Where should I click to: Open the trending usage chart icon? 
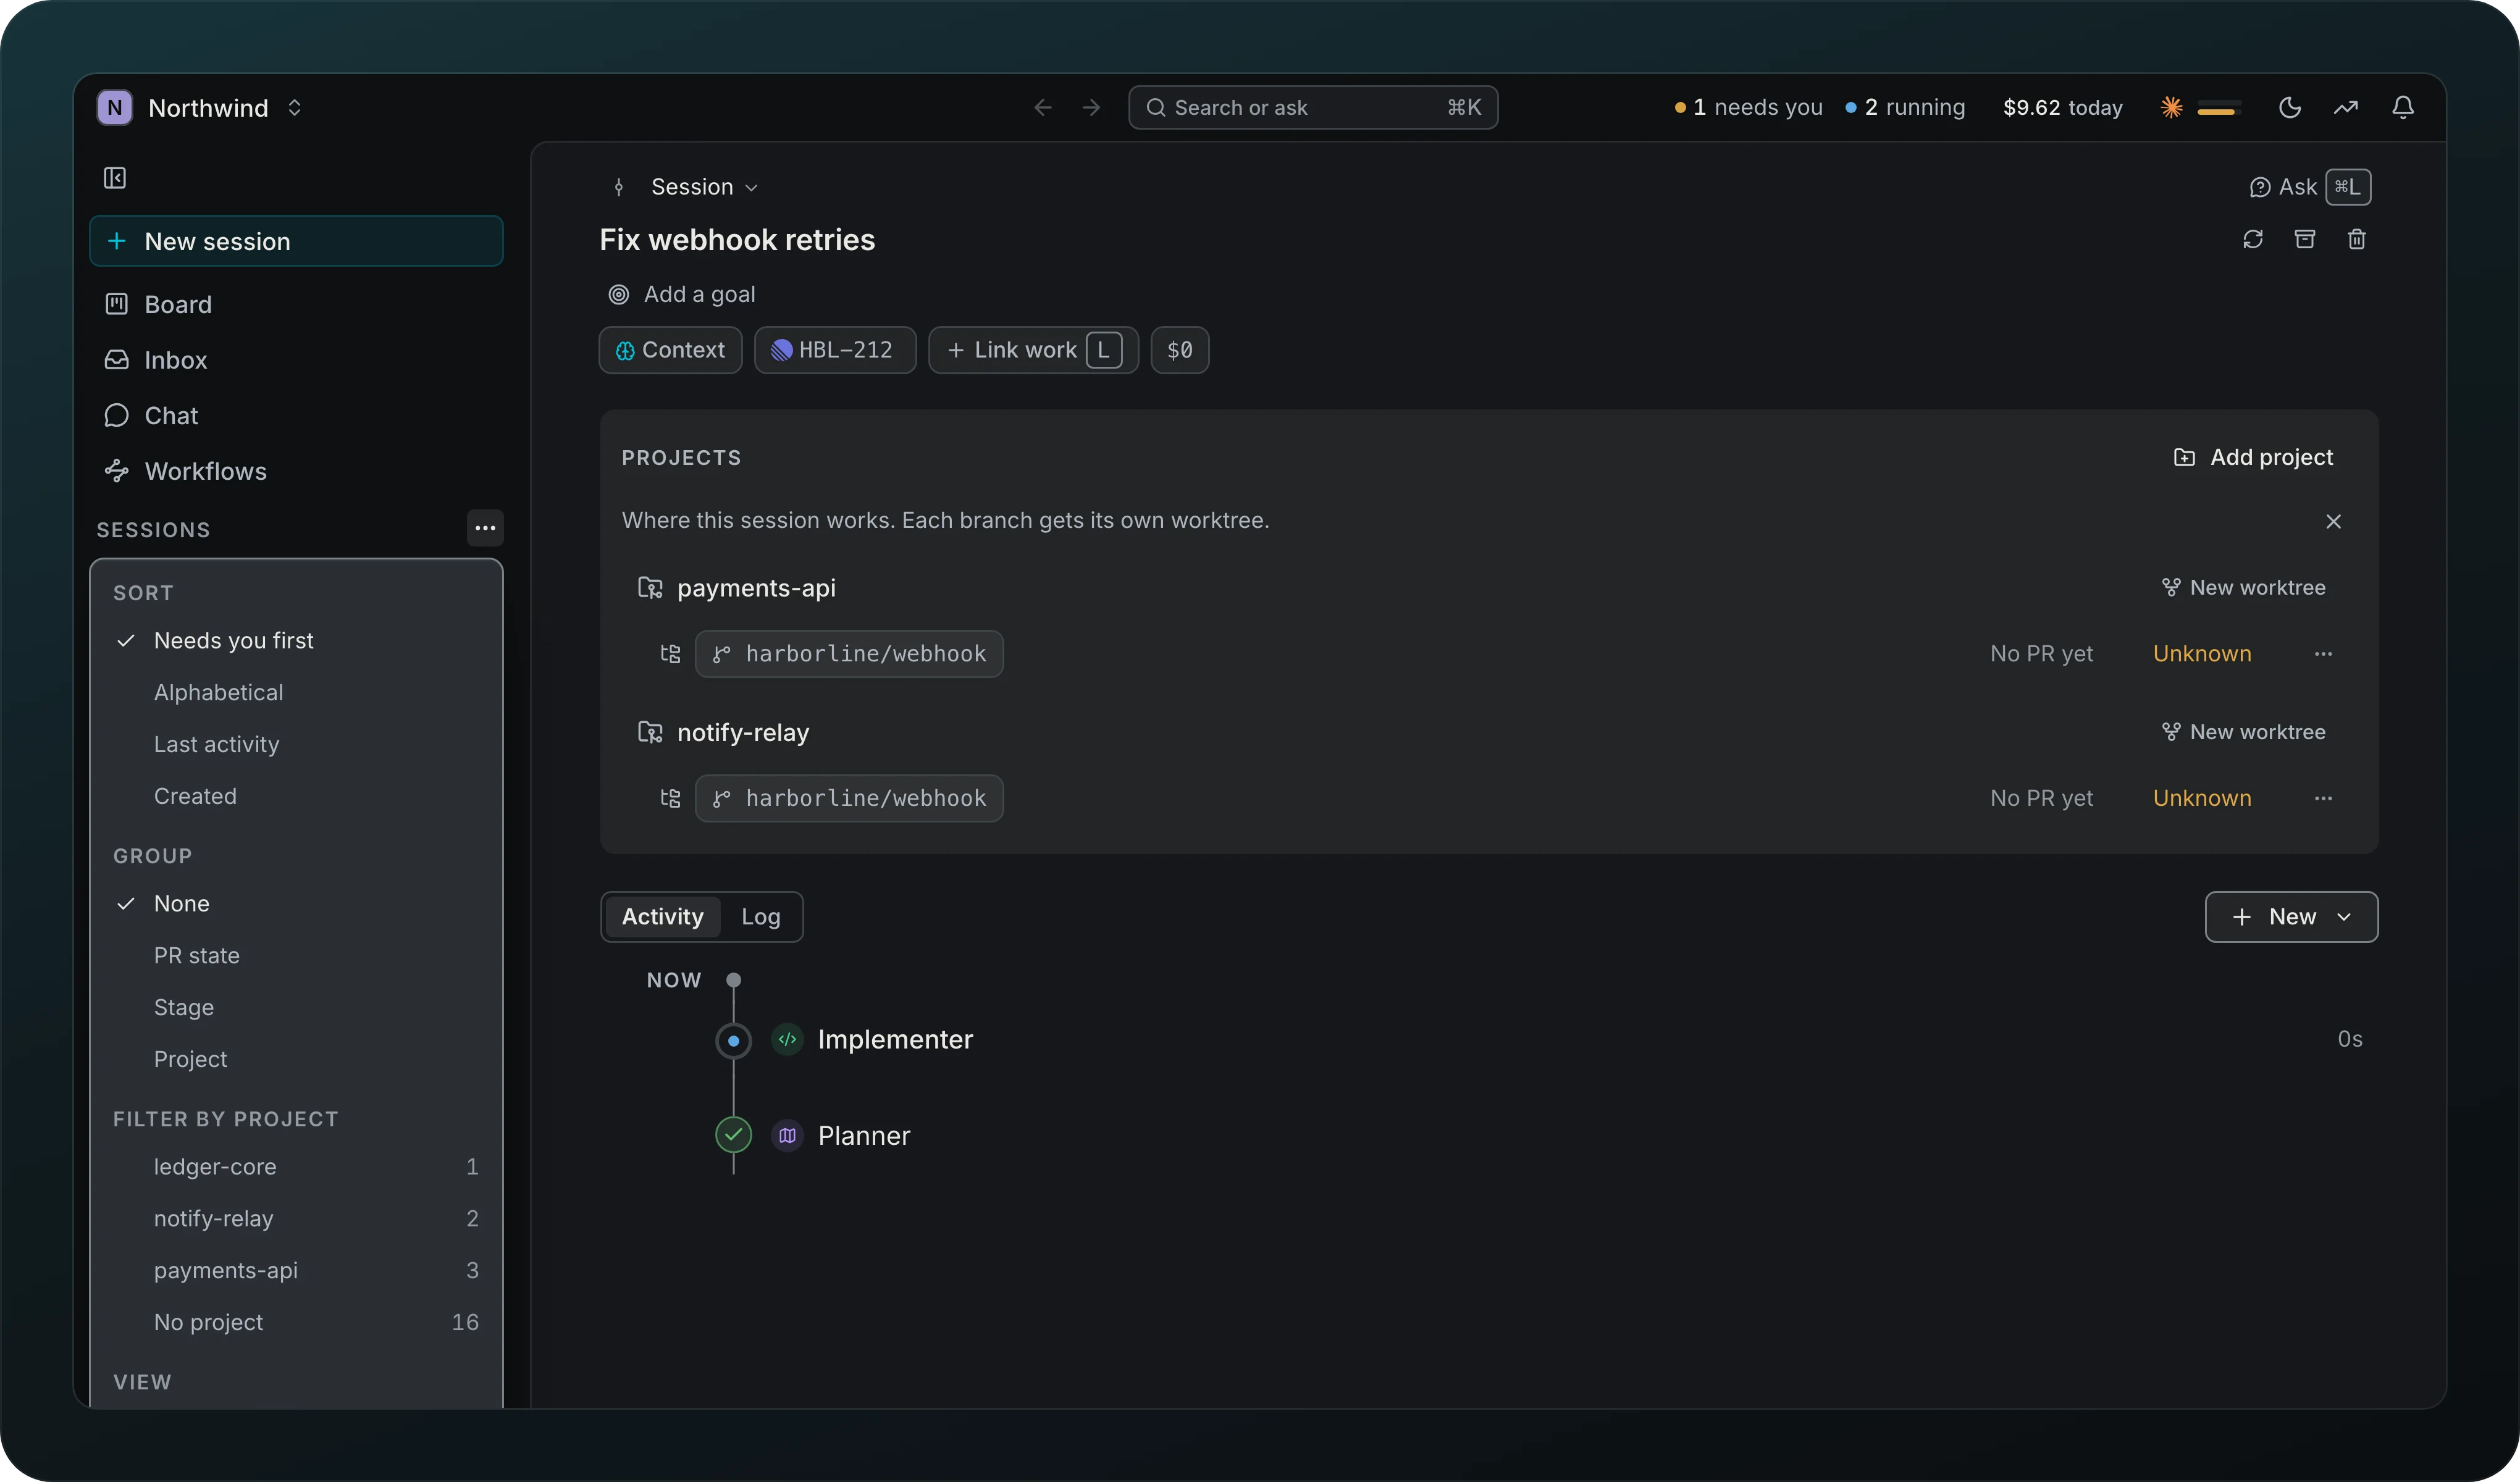2346,107
